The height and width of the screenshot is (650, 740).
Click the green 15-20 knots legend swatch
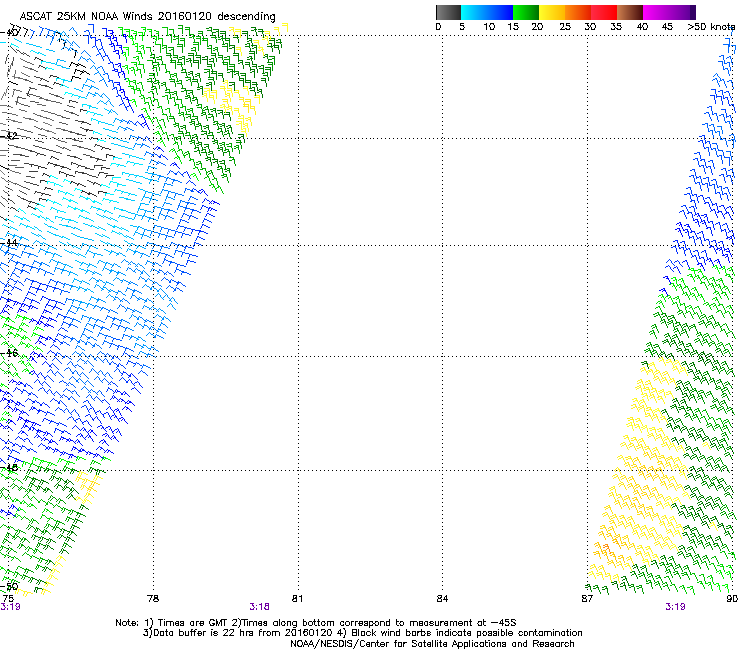[x=526, y=12]
